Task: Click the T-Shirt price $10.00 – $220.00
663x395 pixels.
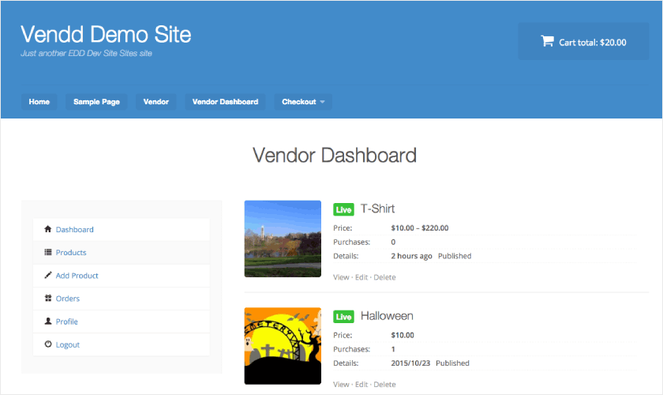Action: tap(420, 228)
